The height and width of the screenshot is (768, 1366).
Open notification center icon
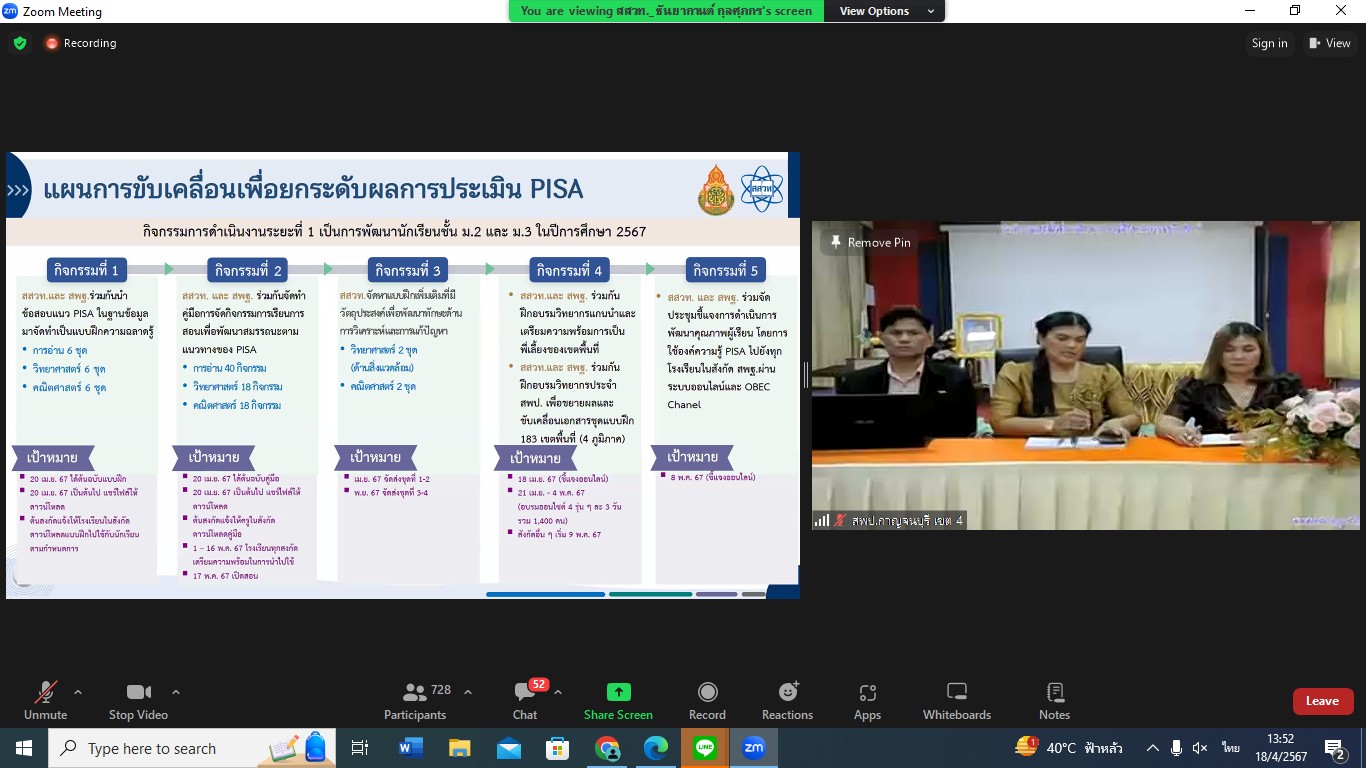tap(1335, 748)
